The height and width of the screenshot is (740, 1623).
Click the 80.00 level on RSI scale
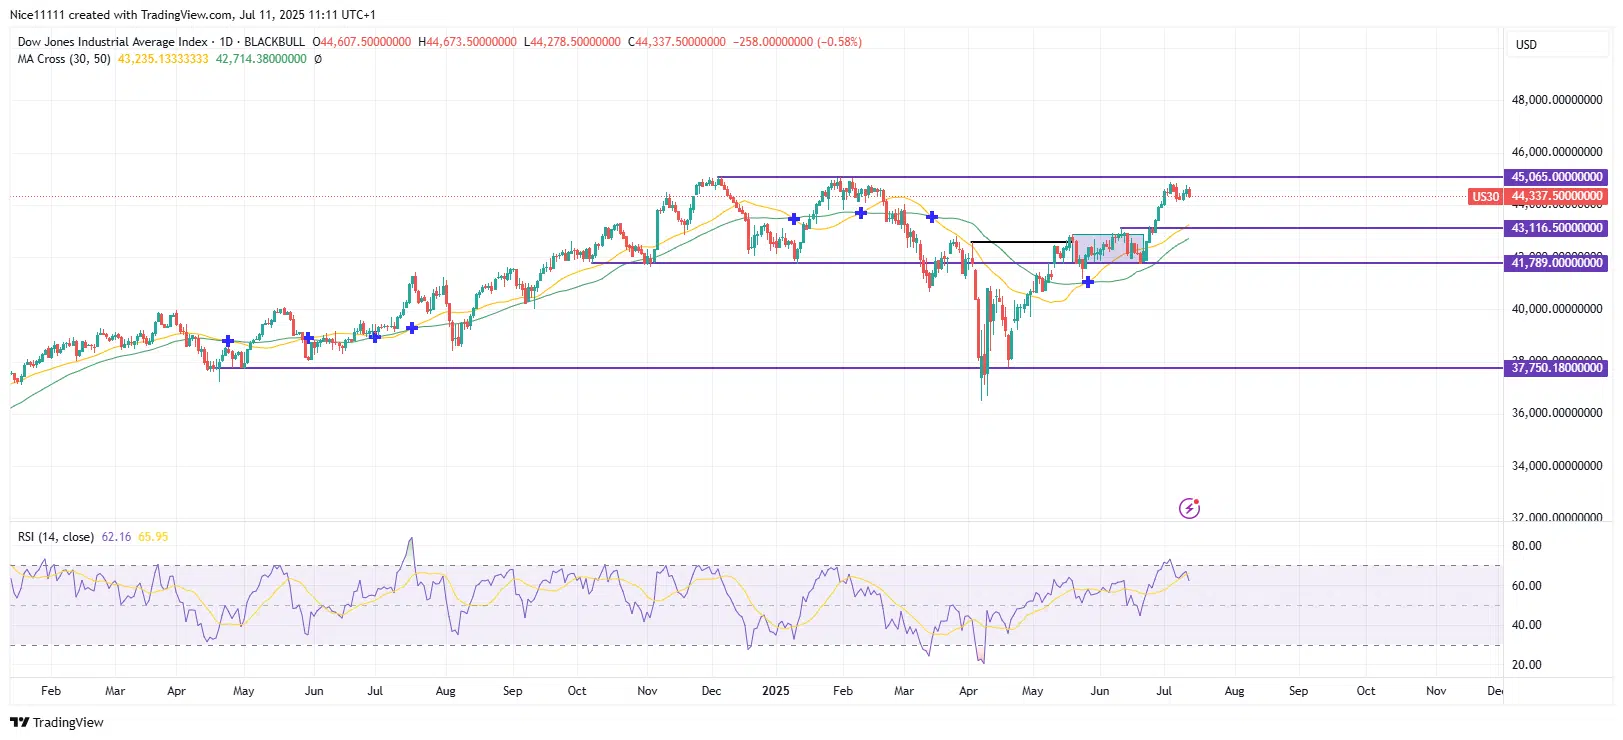coord(1526,546)
